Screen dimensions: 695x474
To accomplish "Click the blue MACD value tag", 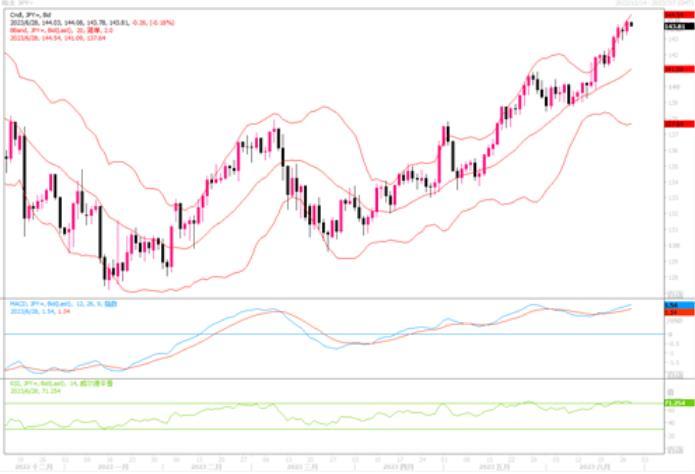I will (680, 304).
